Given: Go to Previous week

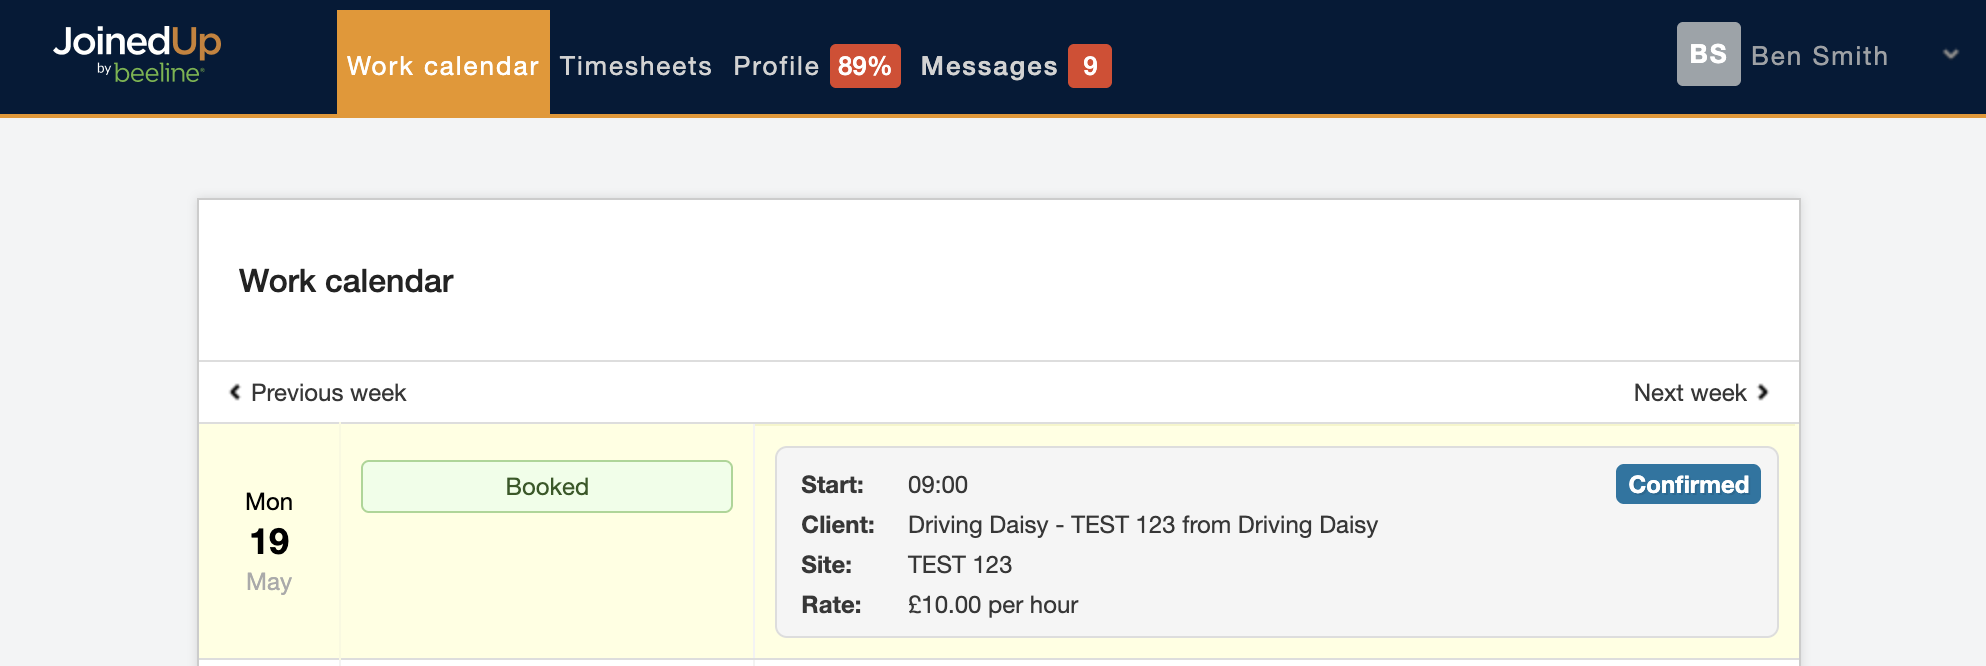Looking at the screenshot, I should tap(328, 393).
